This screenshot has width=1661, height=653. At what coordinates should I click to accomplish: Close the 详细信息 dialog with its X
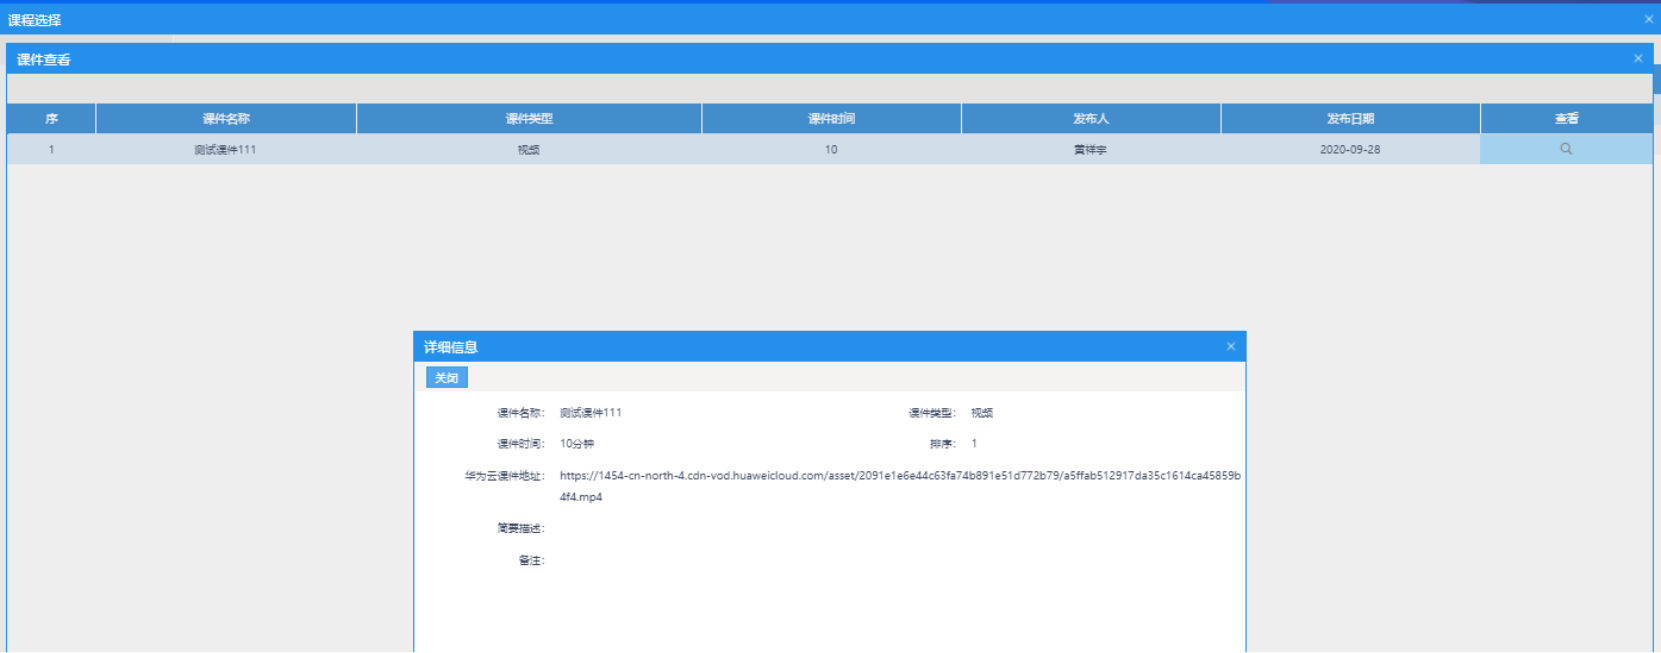(1231, 346)
